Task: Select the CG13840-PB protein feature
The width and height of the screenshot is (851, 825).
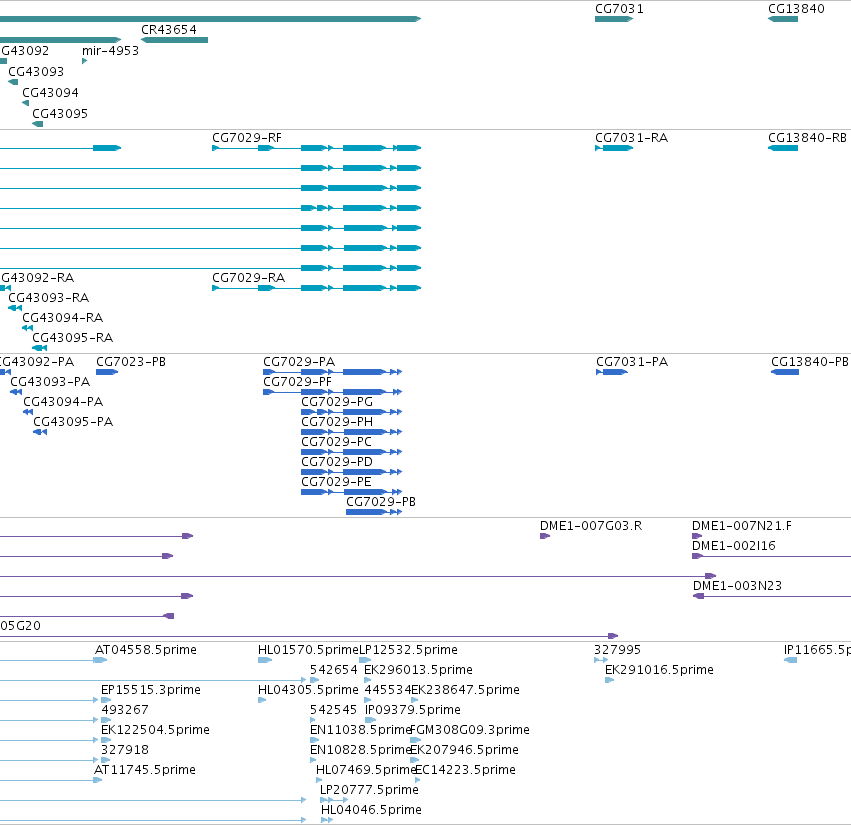Action: click(785, 372)
